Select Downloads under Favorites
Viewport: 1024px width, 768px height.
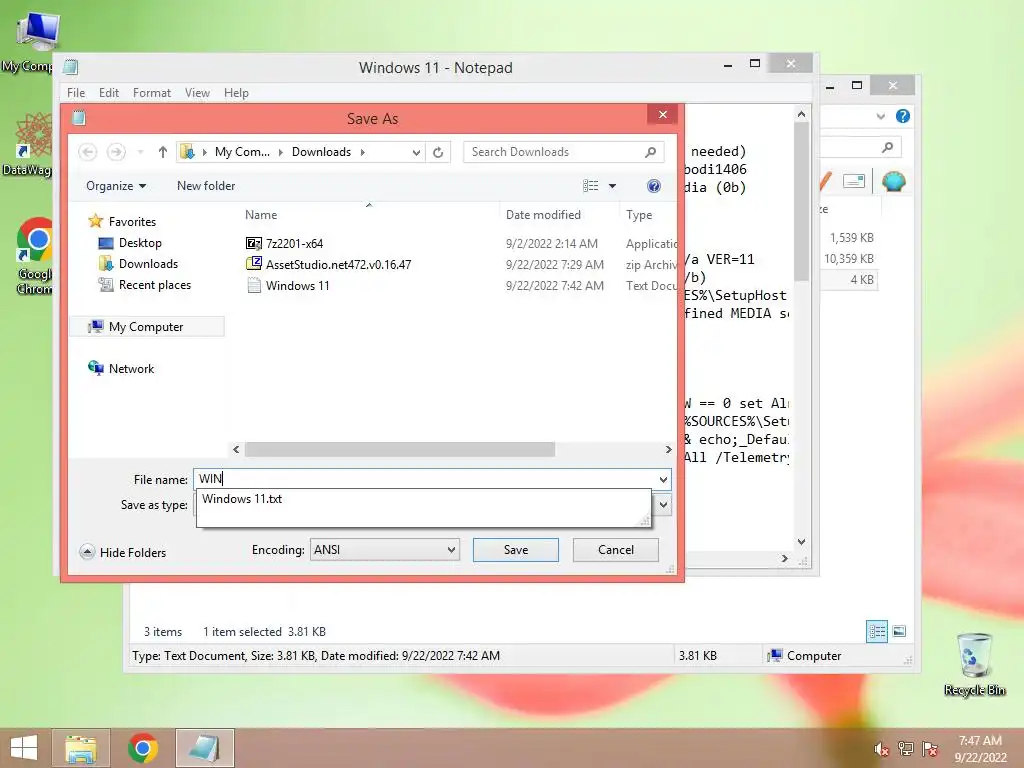point(138,264)
